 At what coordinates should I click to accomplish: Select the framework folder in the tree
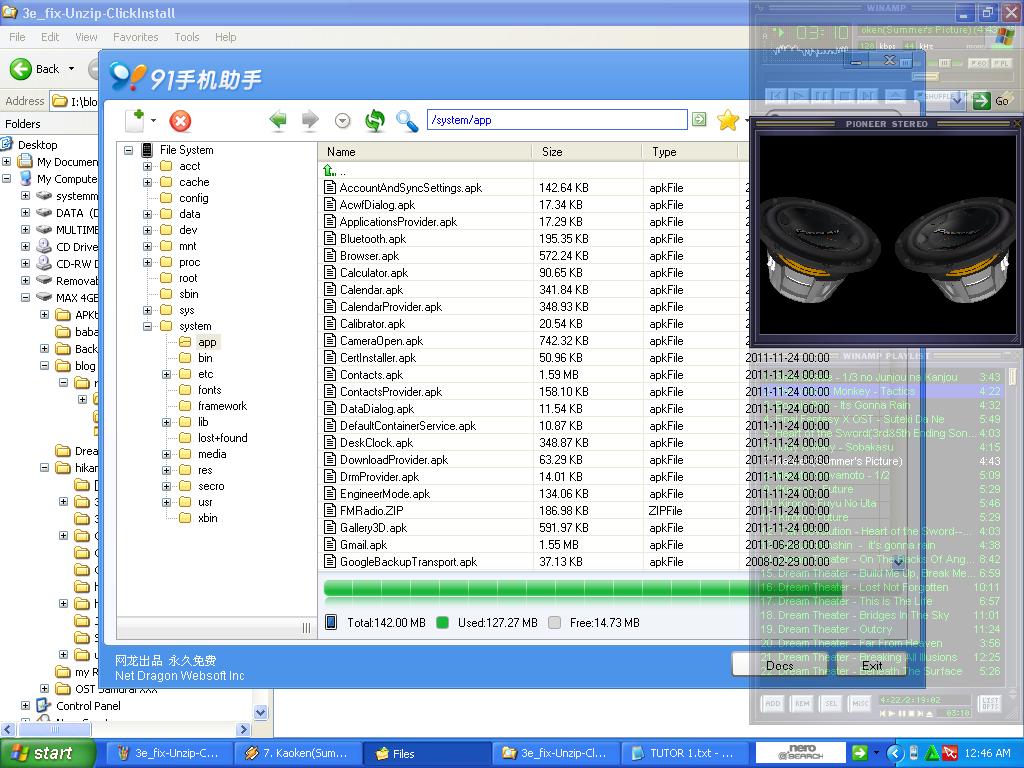pyautogui.click(x=223, y=406)
